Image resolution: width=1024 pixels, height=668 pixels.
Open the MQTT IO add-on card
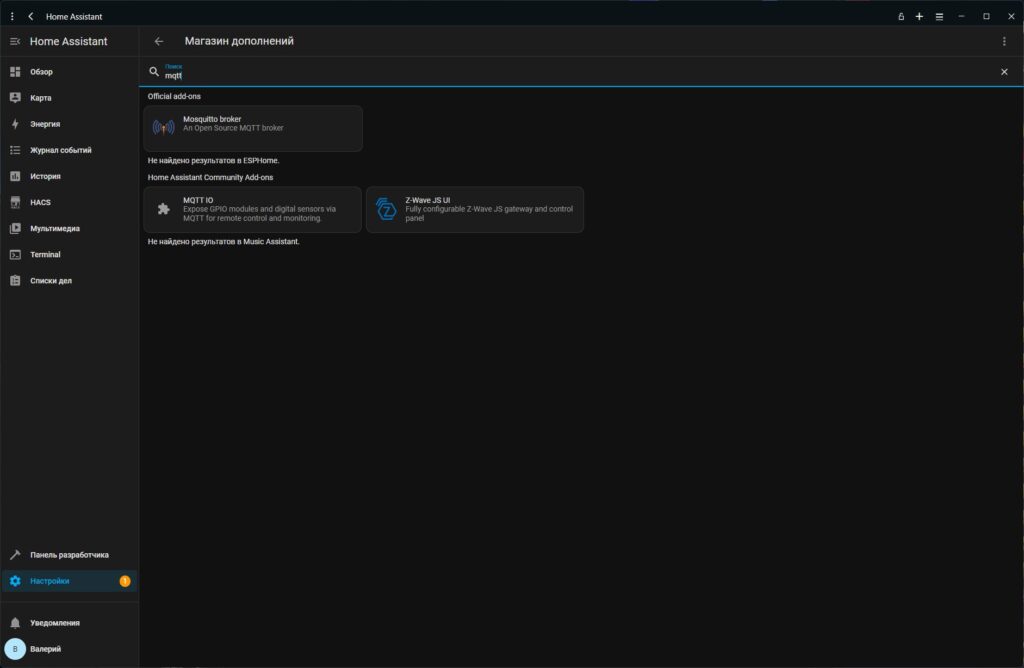pyautogui.click(x=253, y=209)
